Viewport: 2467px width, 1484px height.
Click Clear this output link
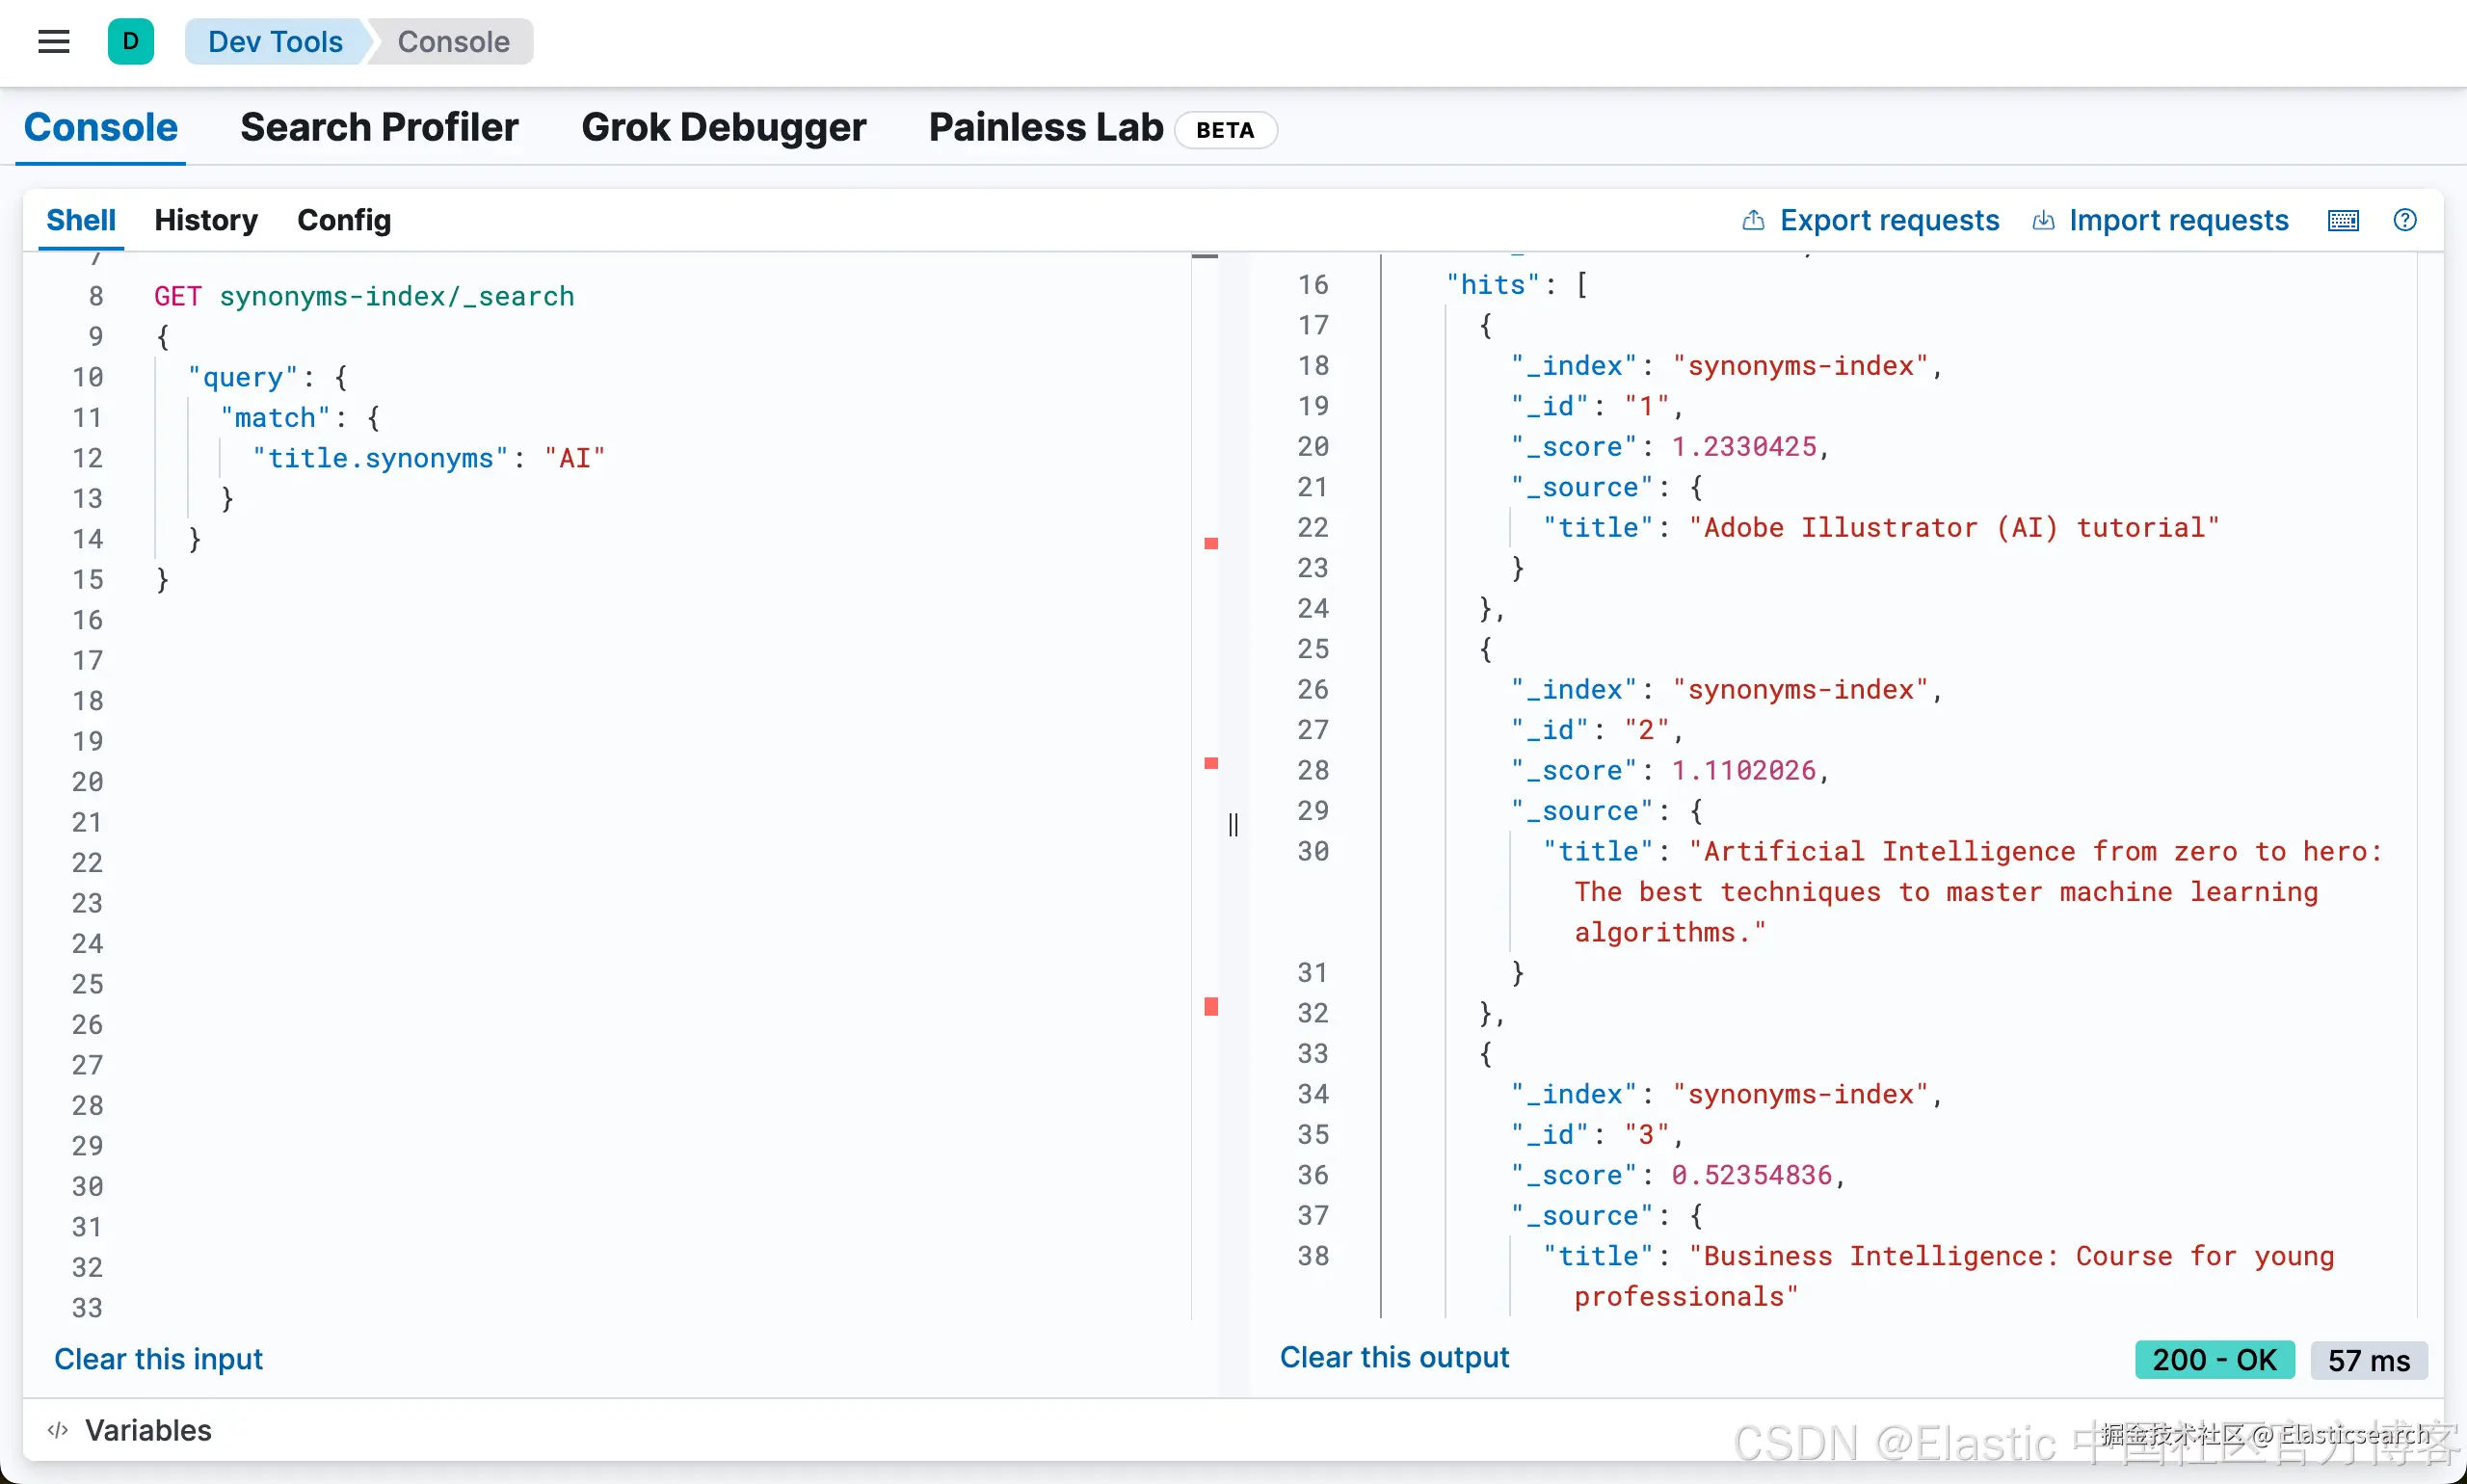click(1394, 1357)
